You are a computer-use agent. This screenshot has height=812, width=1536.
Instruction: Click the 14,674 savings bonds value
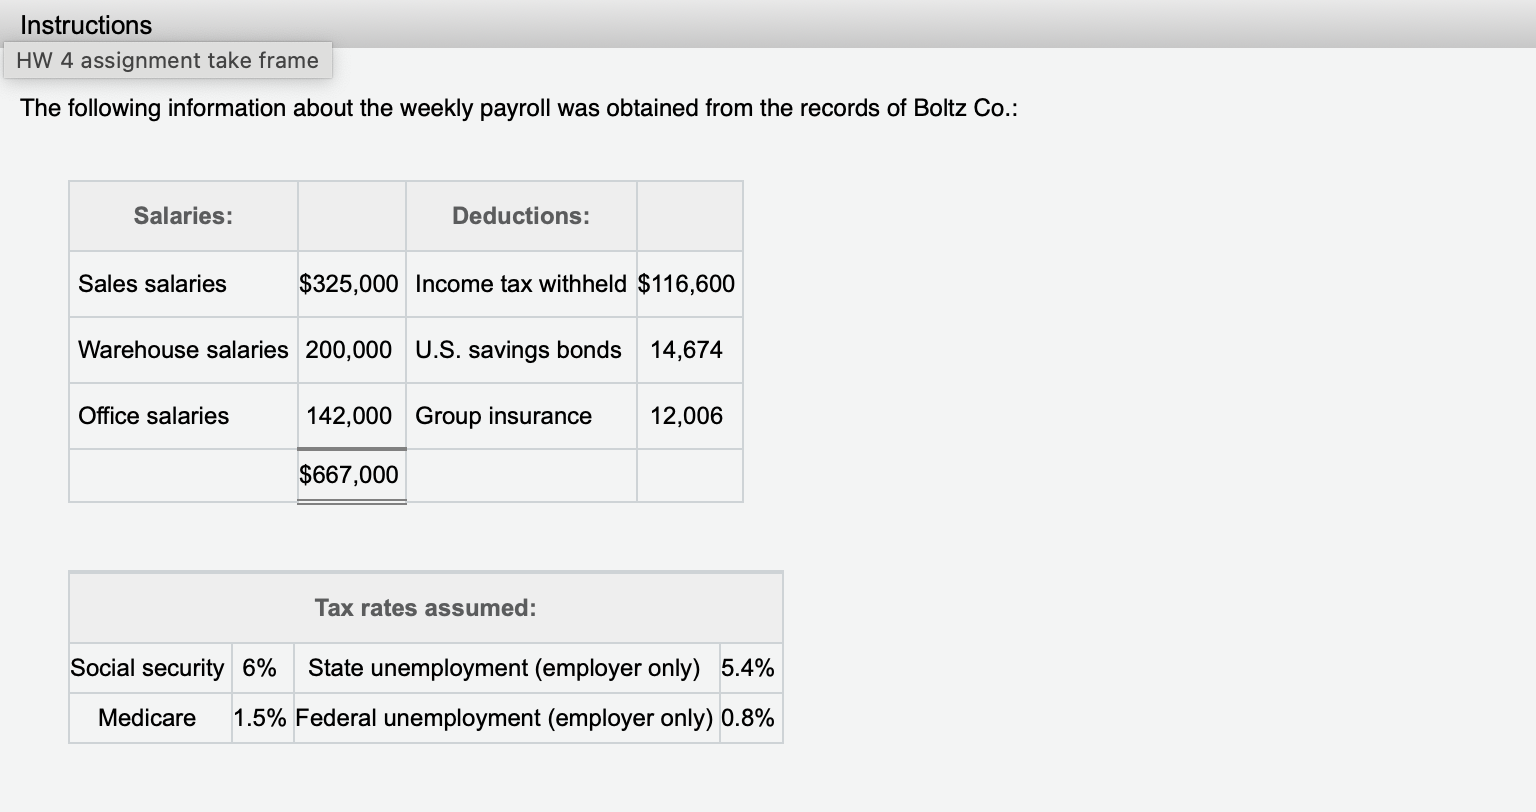pyautogui.click(x=688, y=349)
